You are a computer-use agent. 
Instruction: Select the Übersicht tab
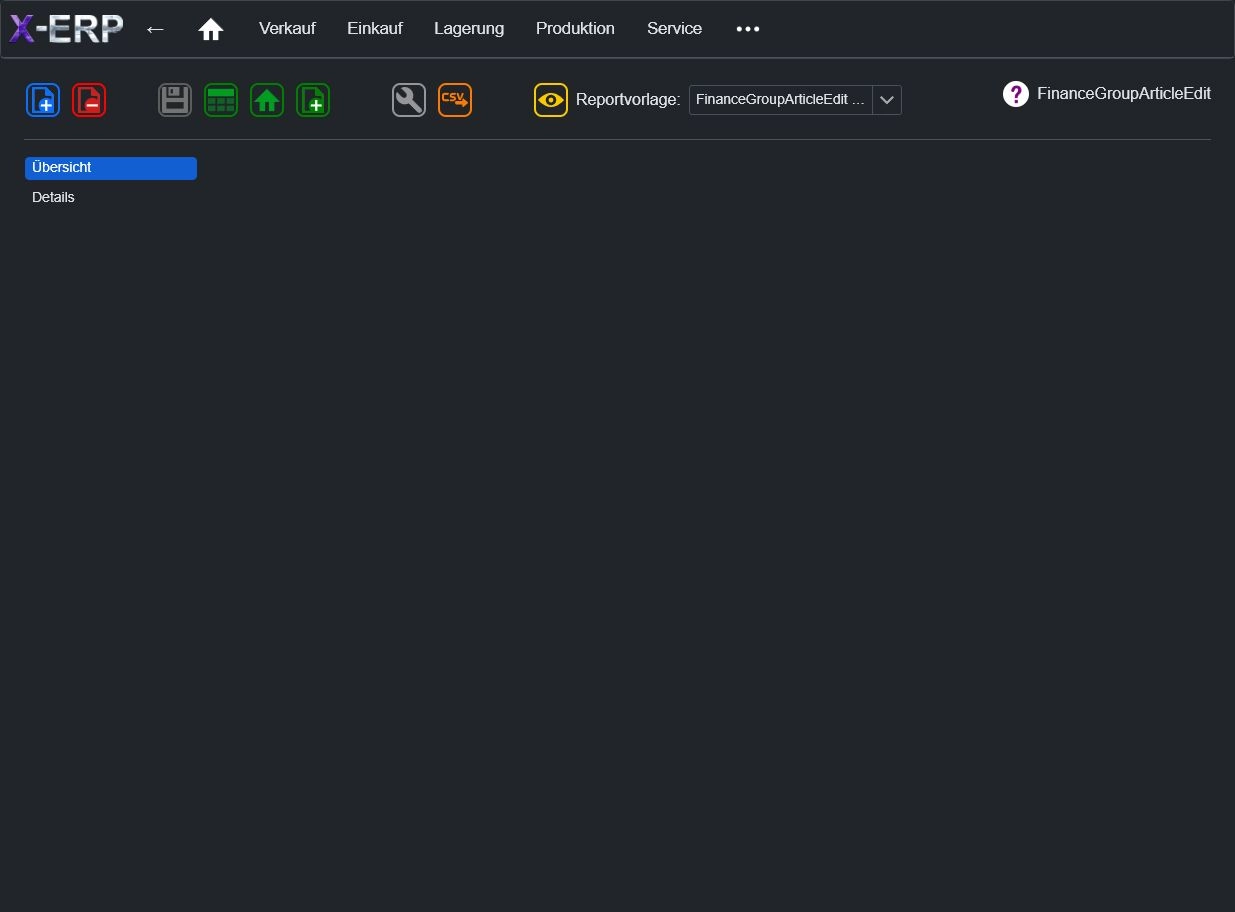(x=111, y=168)
